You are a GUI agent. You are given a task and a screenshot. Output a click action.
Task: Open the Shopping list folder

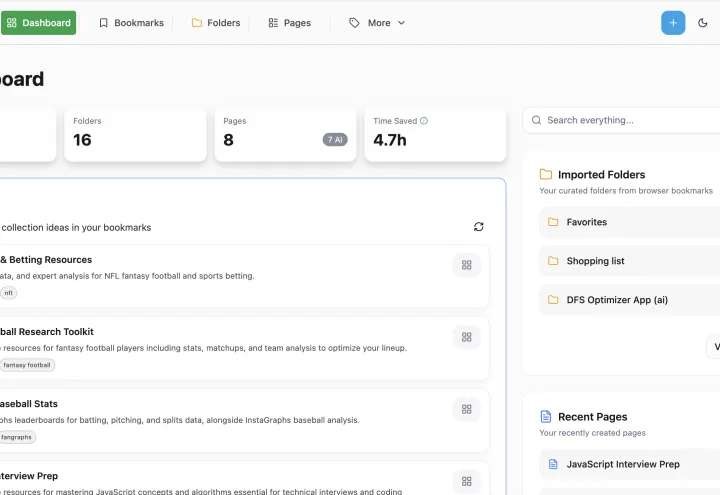click(629, 261)
